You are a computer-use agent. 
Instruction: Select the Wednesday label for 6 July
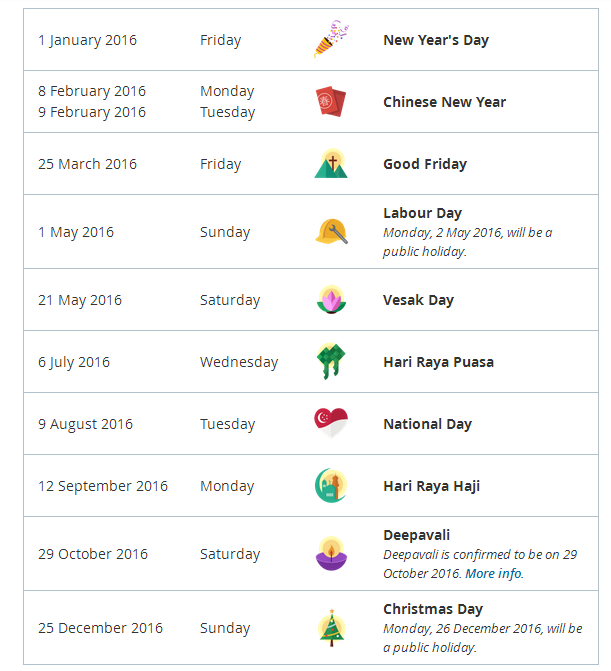coord(239,362)
